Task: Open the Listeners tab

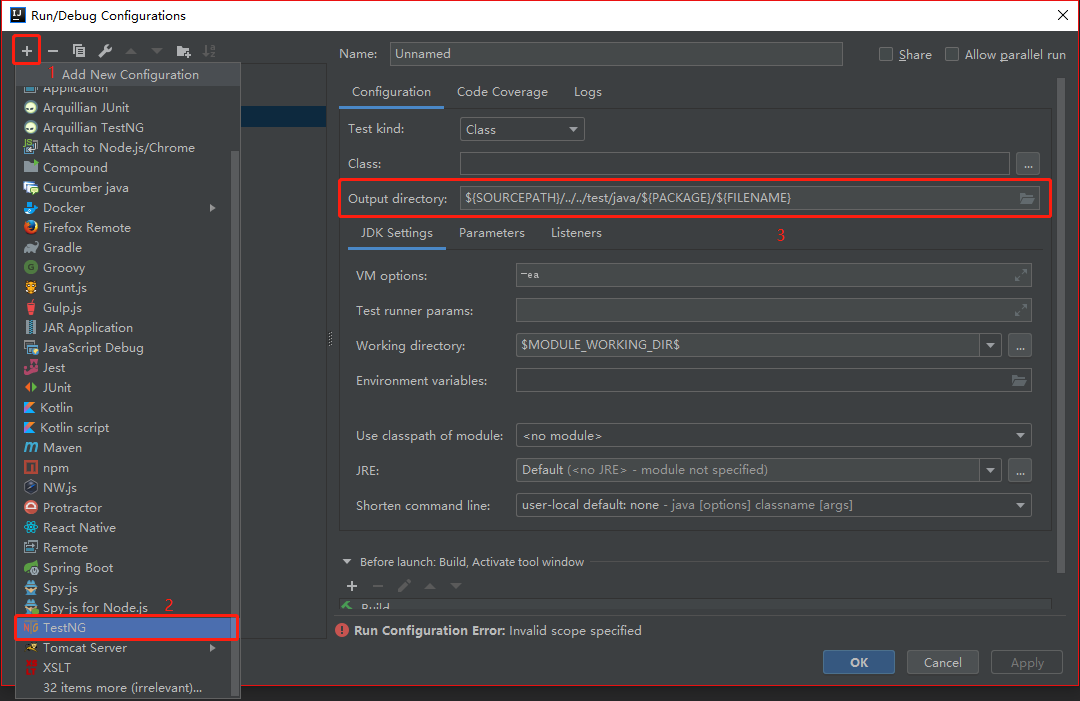Action: [x=576, y=233]
